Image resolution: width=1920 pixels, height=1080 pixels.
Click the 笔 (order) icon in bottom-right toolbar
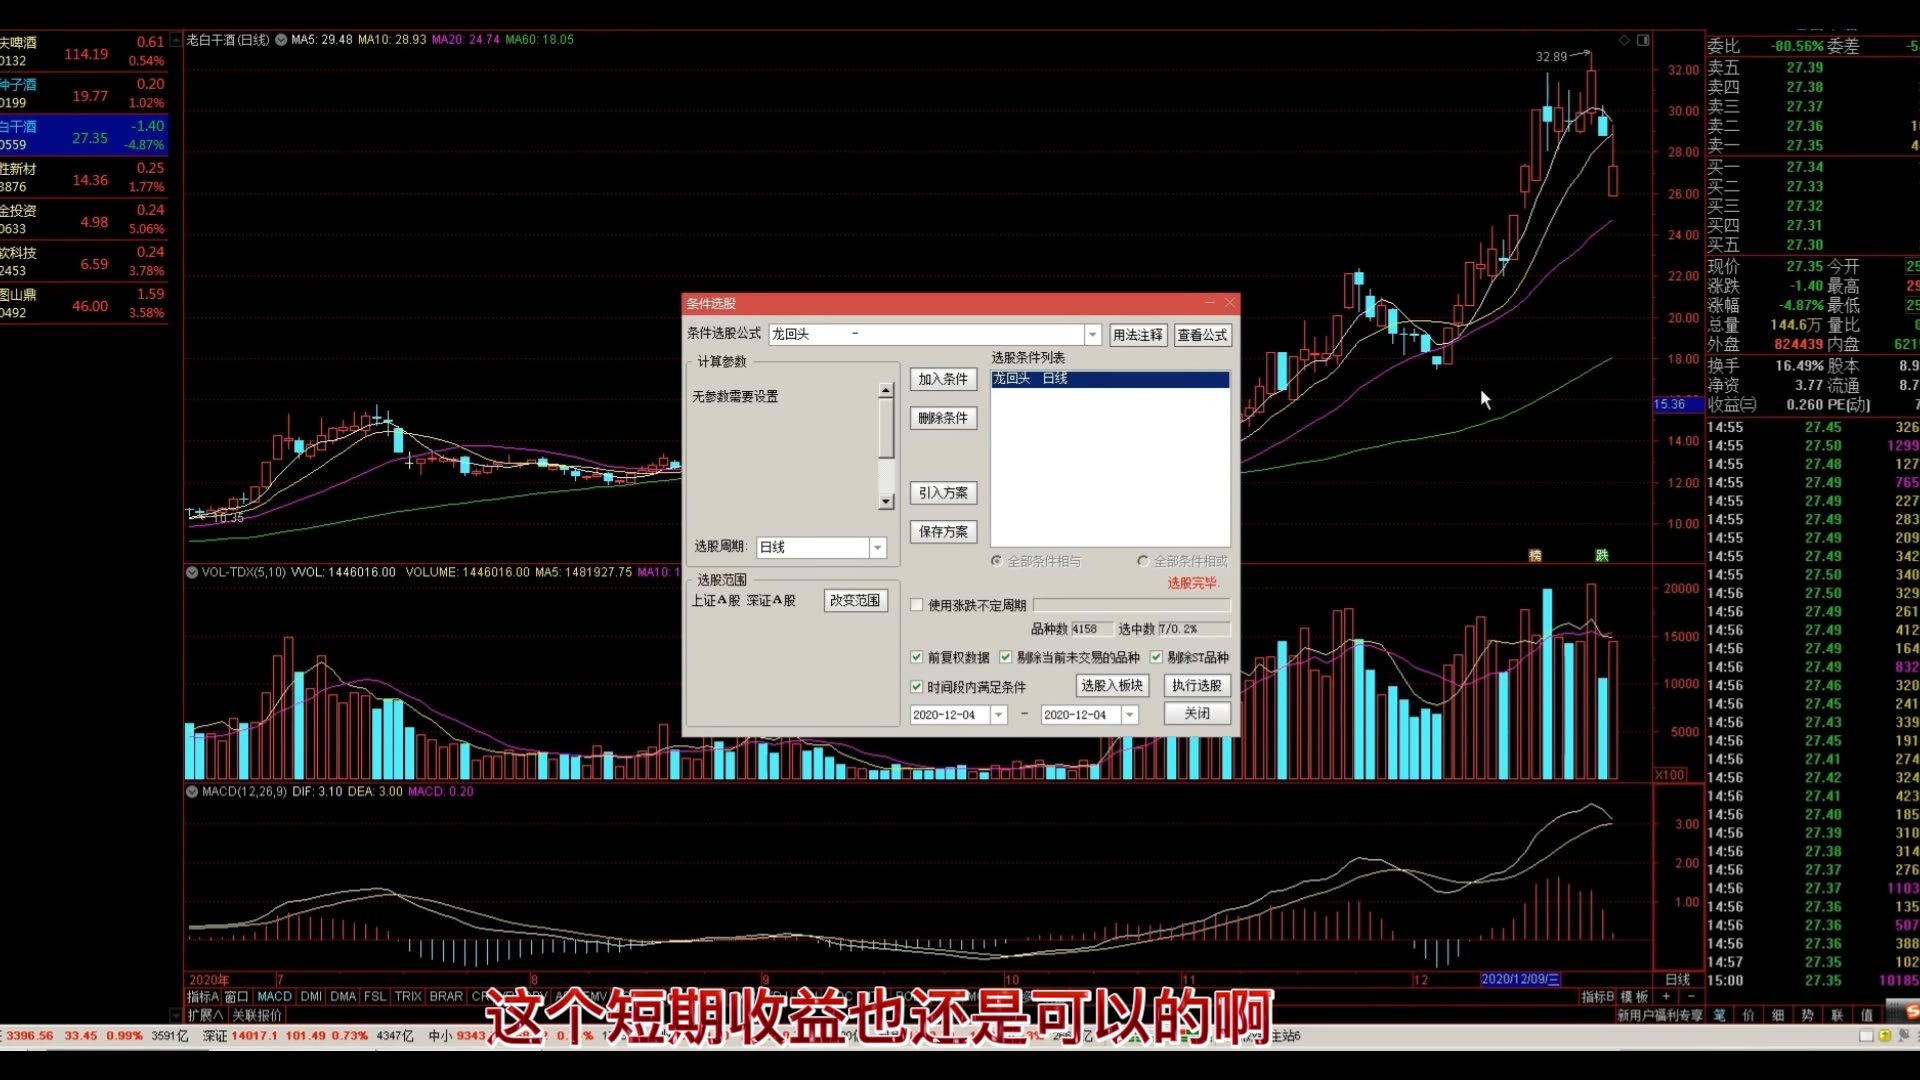click(x=1719, y=1015)
